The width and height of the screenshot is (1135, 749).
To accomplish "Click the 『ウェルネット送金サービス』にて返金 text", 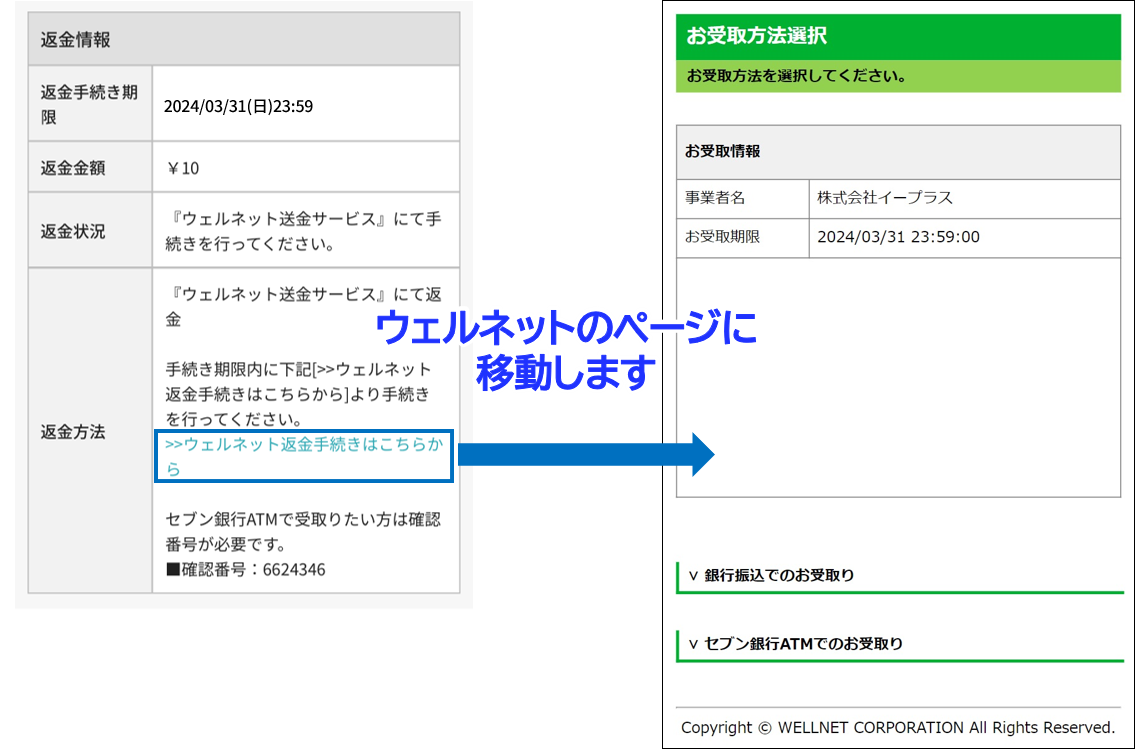I will coord(303,307).
